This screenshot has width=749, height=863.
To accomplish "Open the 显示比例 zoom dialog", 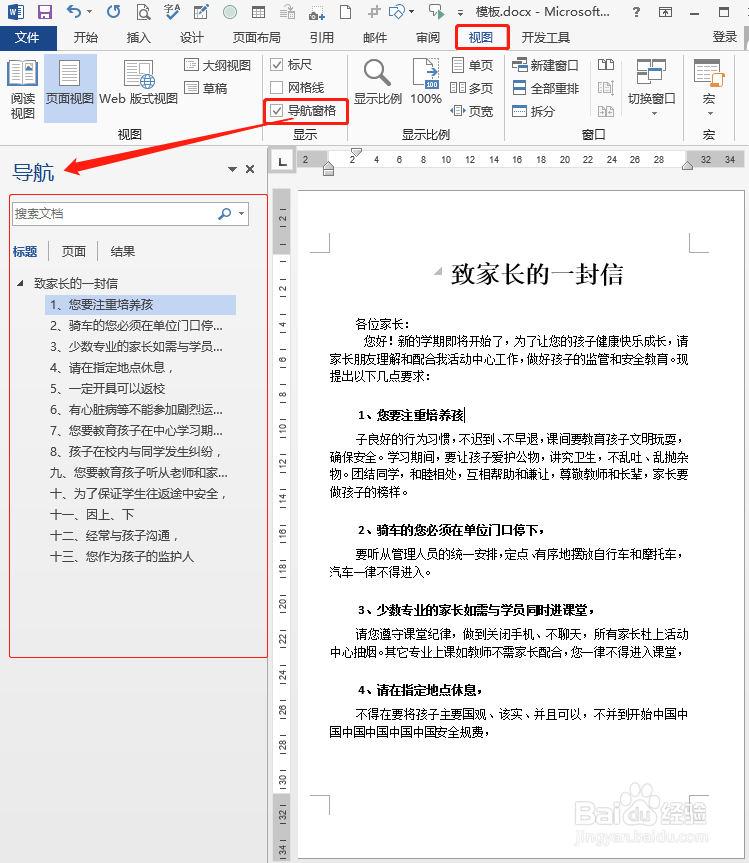I will click(378, 83).
